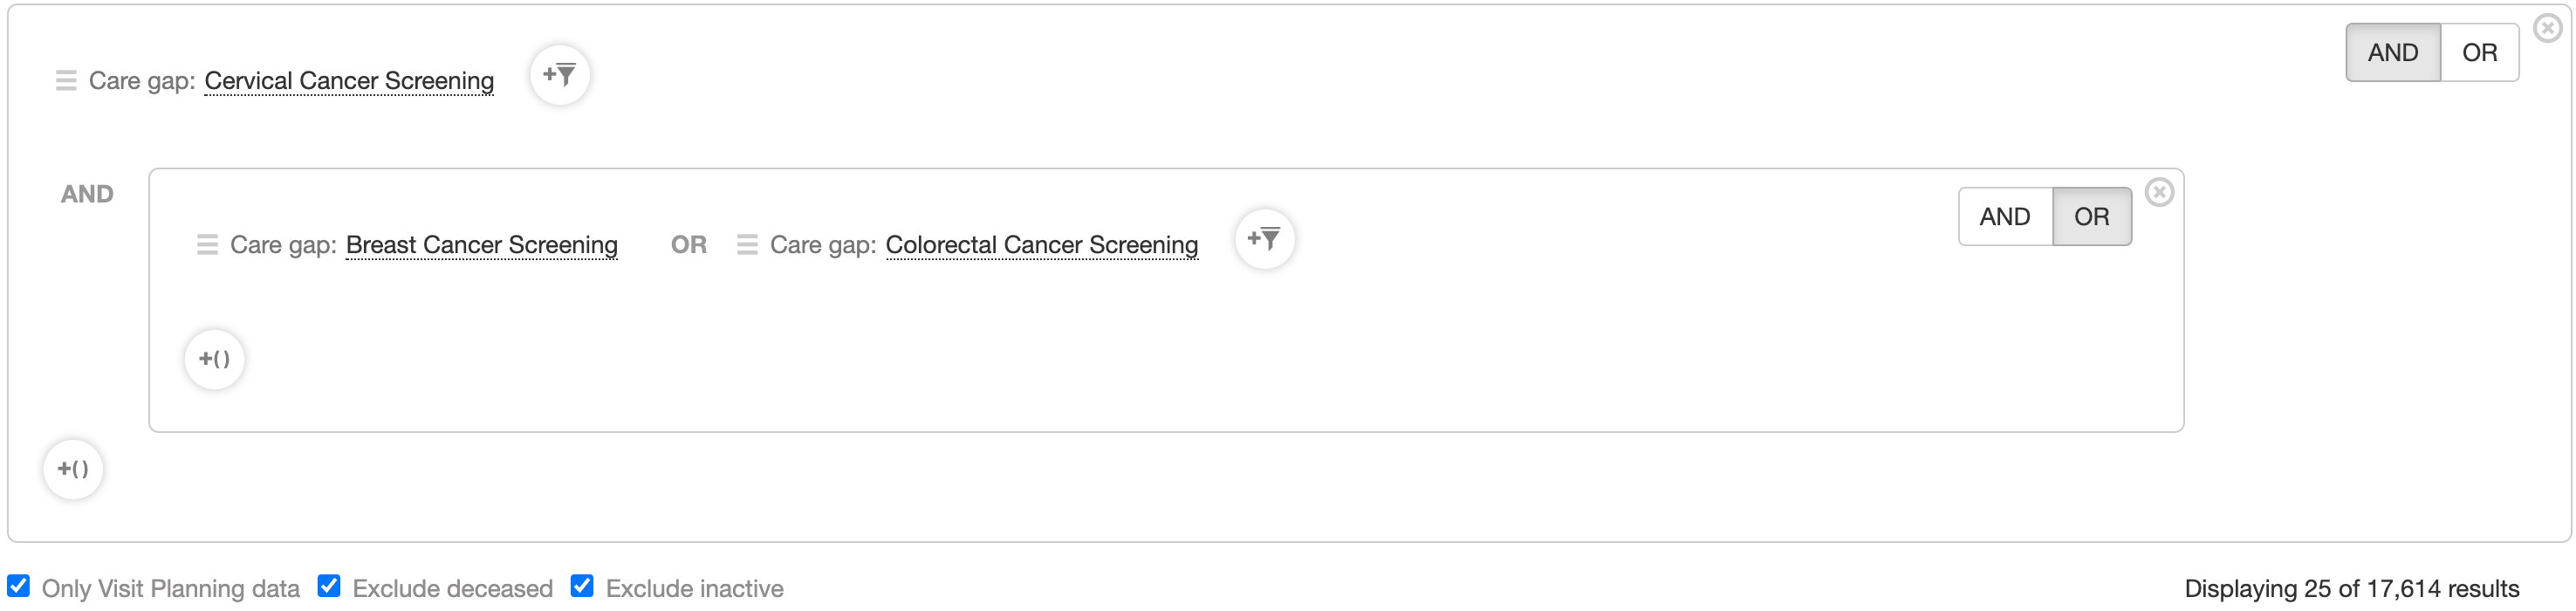The height and width of the screenshot is (611, 2576).
Task: Disable the Exclude inactive option
Action: [x=582, y=586]
